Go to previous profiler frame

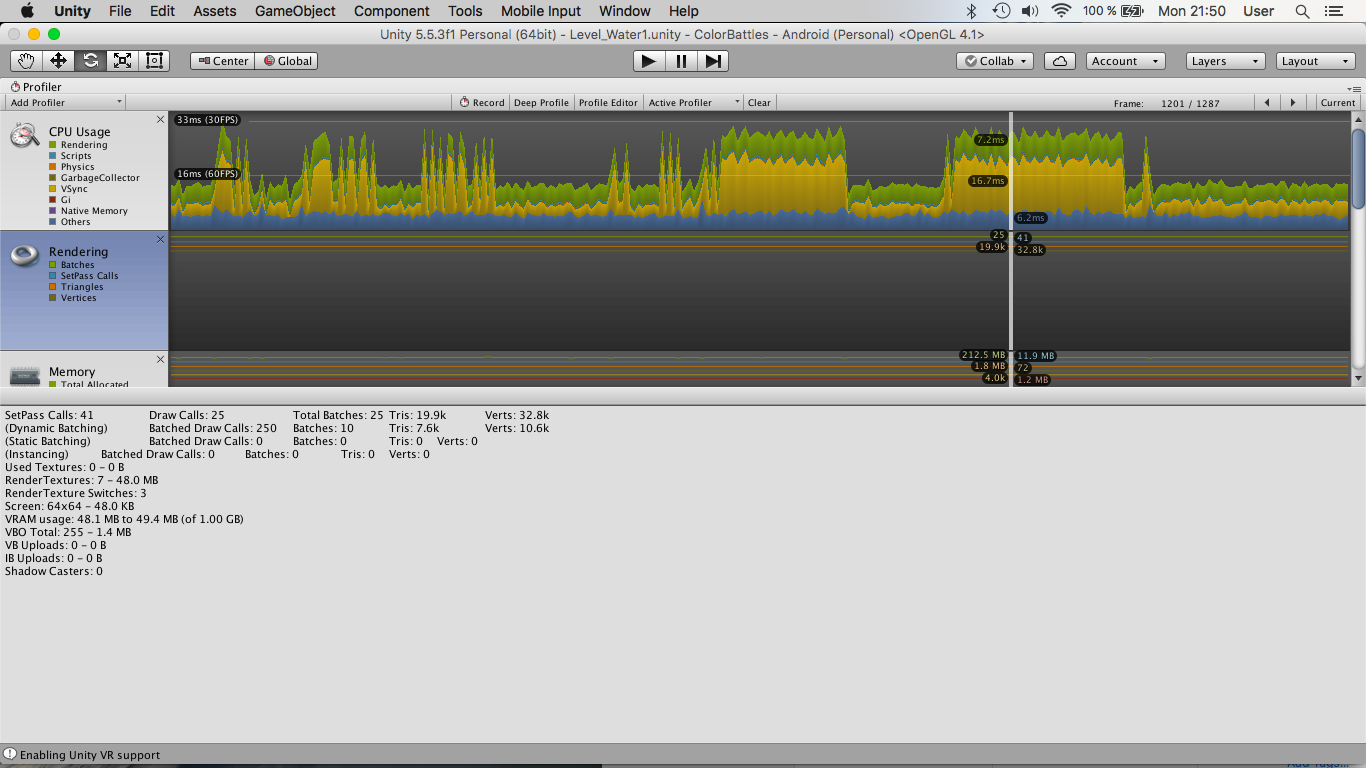click(x=1267, y=103)
